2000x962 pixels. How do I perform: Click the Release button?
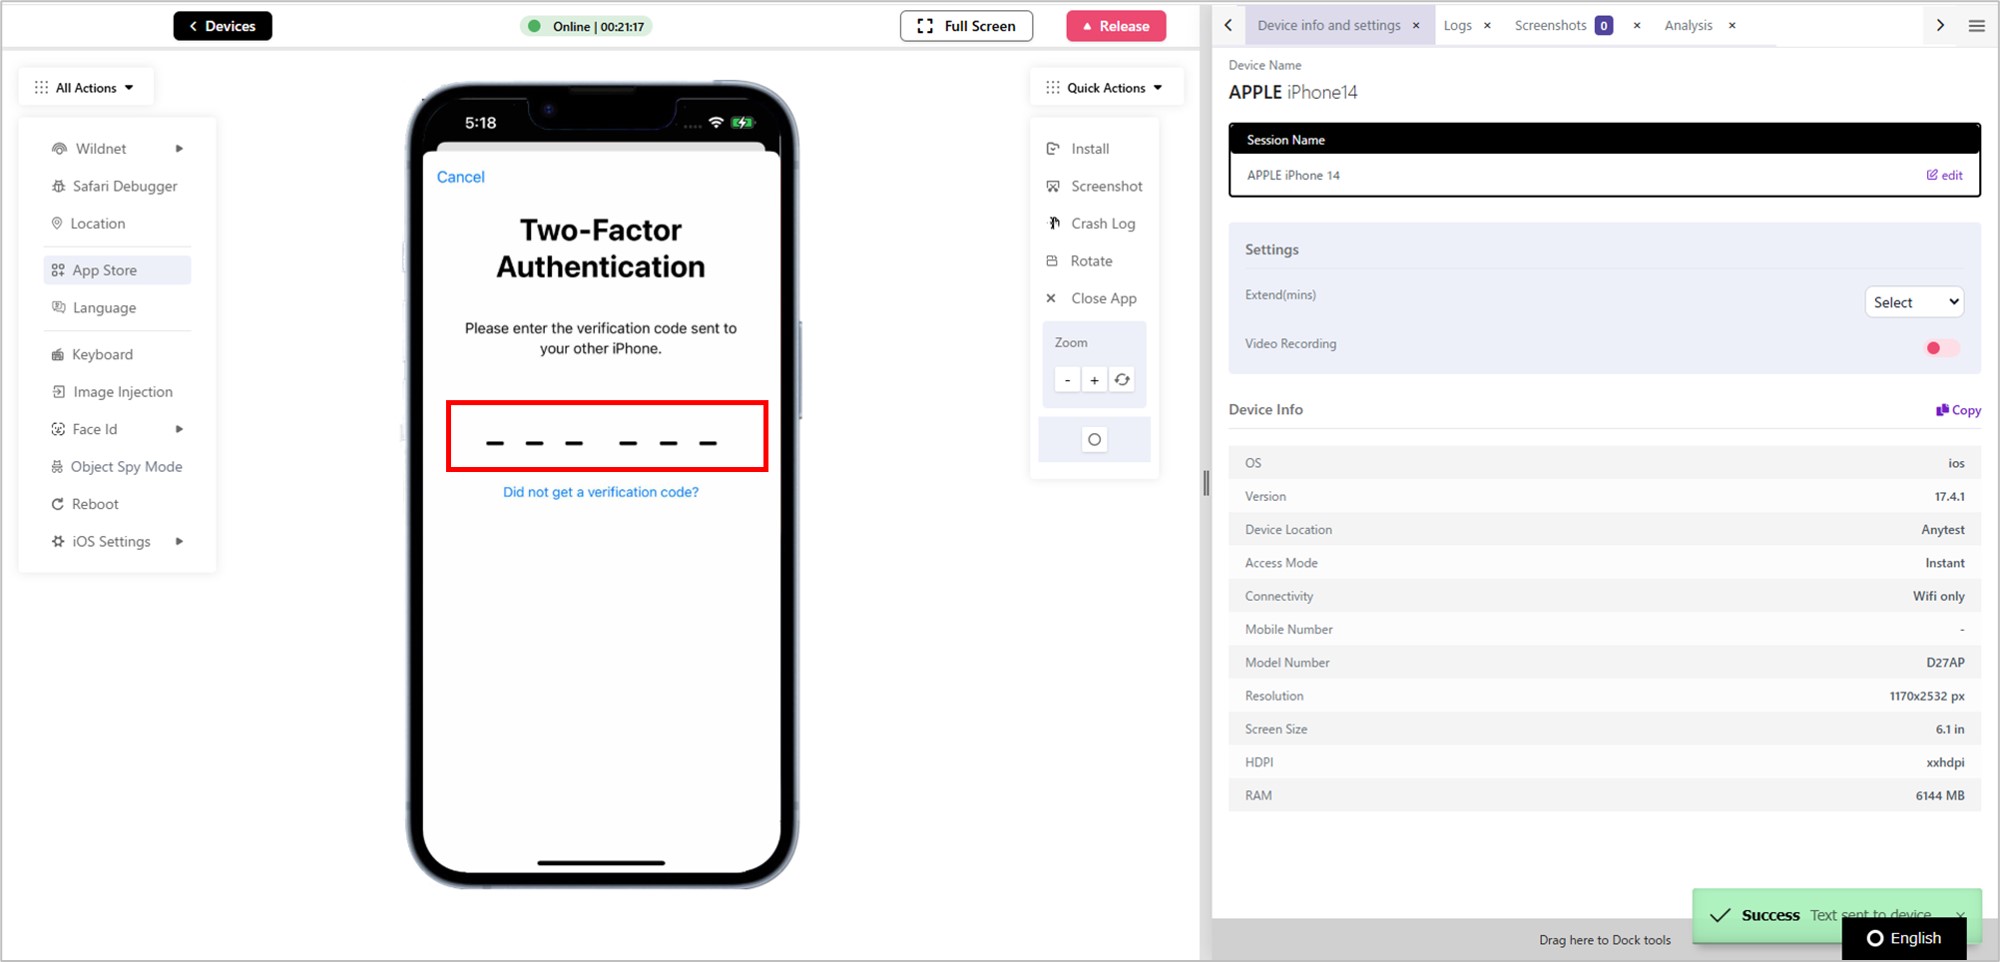pyautogui.click(x=1116, y=26)
